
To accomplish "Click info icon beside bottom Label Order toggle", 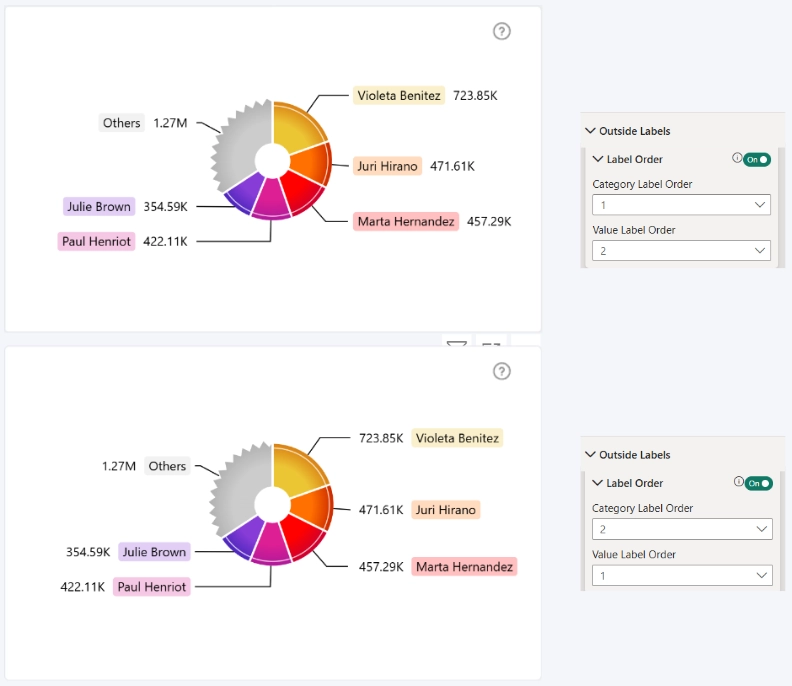I will click(x=738, y=482).
